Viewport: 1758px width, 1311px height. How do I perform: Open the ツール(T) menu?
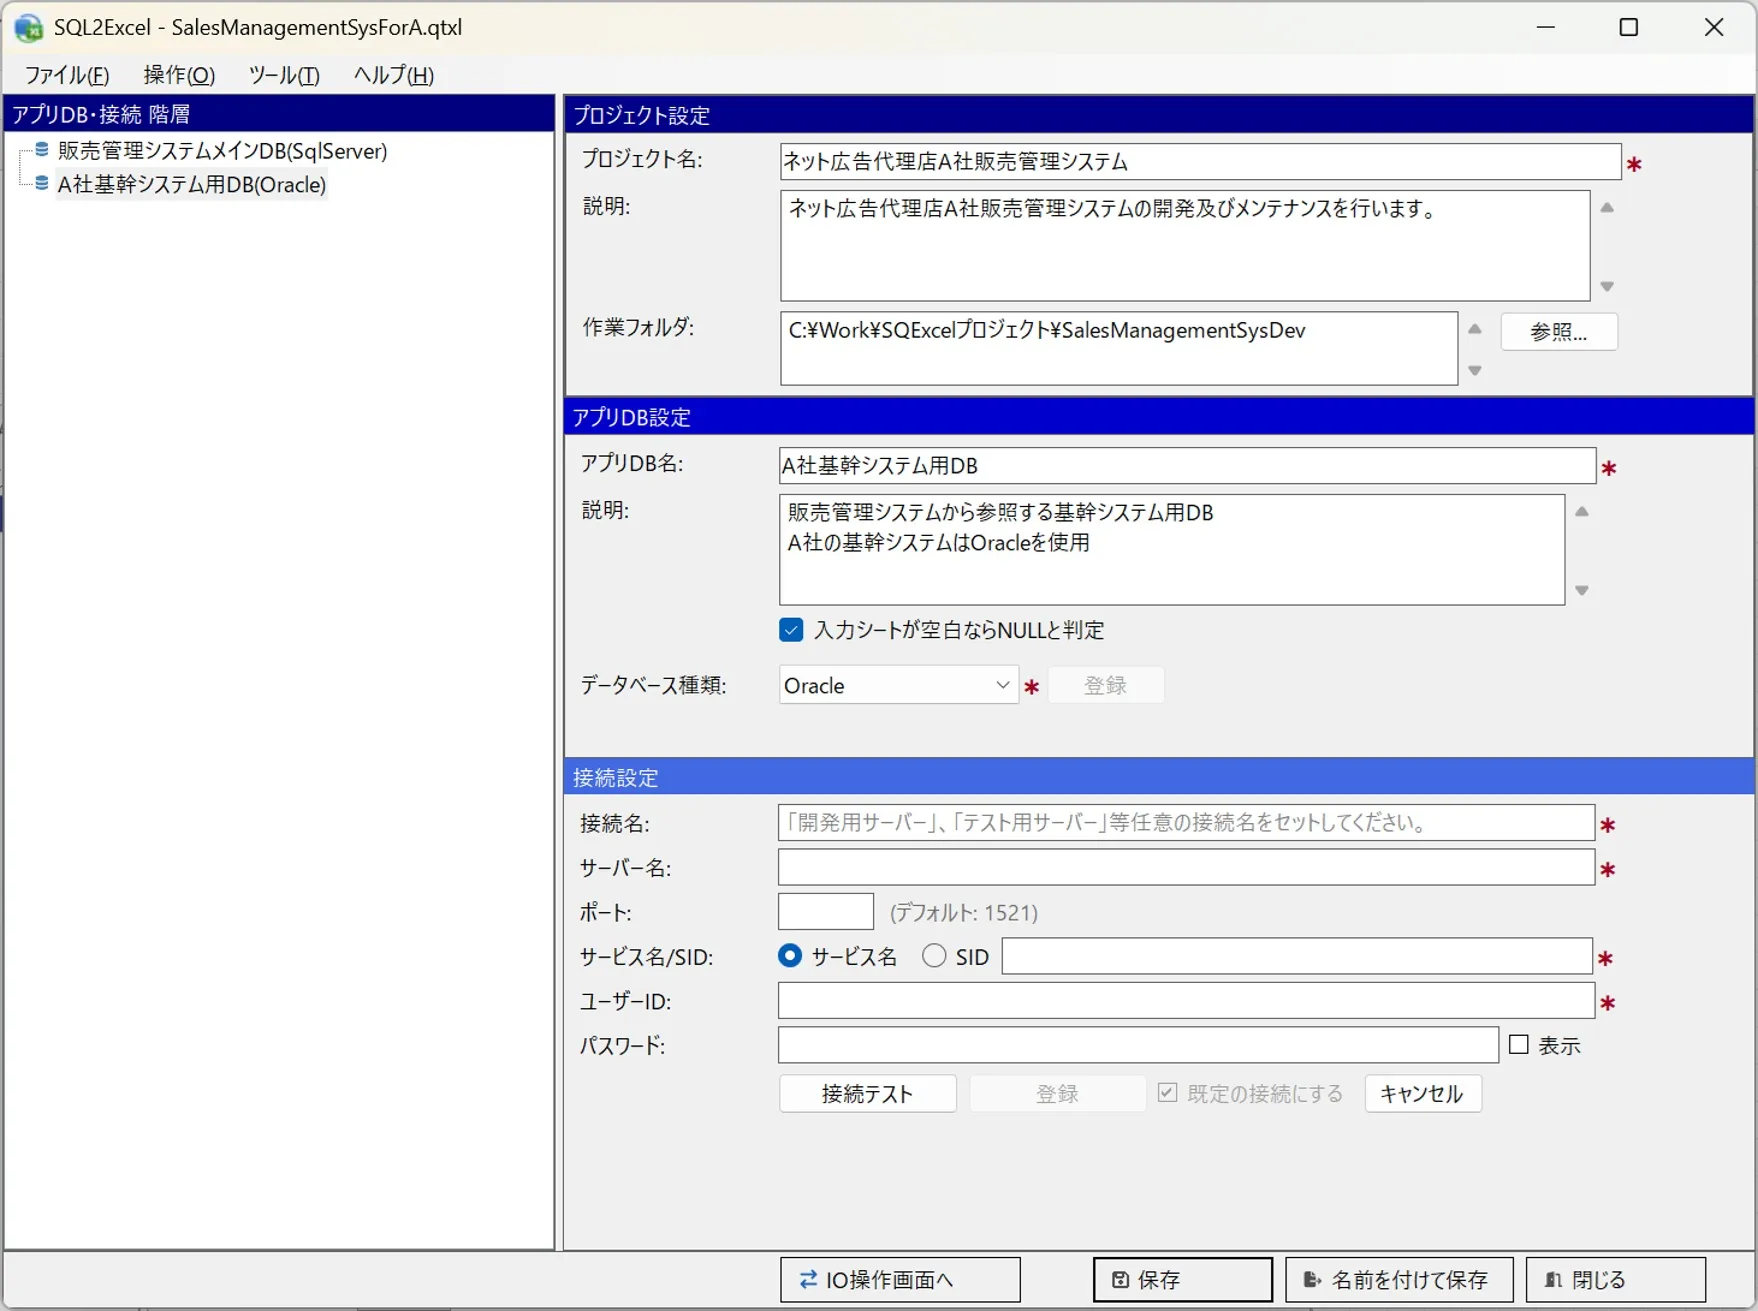point(284,75)
